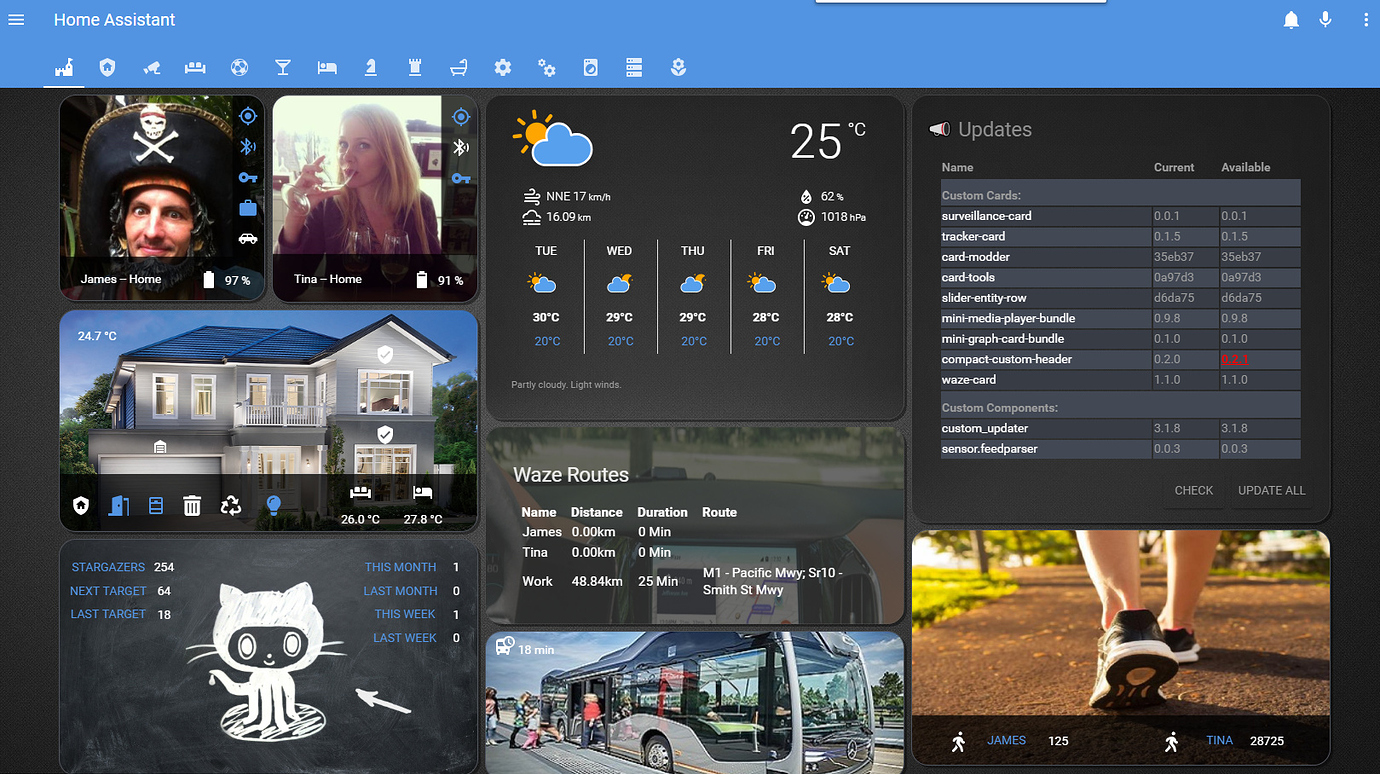
Task: Click the trash bin icon on house card
Action: point(192,506)
